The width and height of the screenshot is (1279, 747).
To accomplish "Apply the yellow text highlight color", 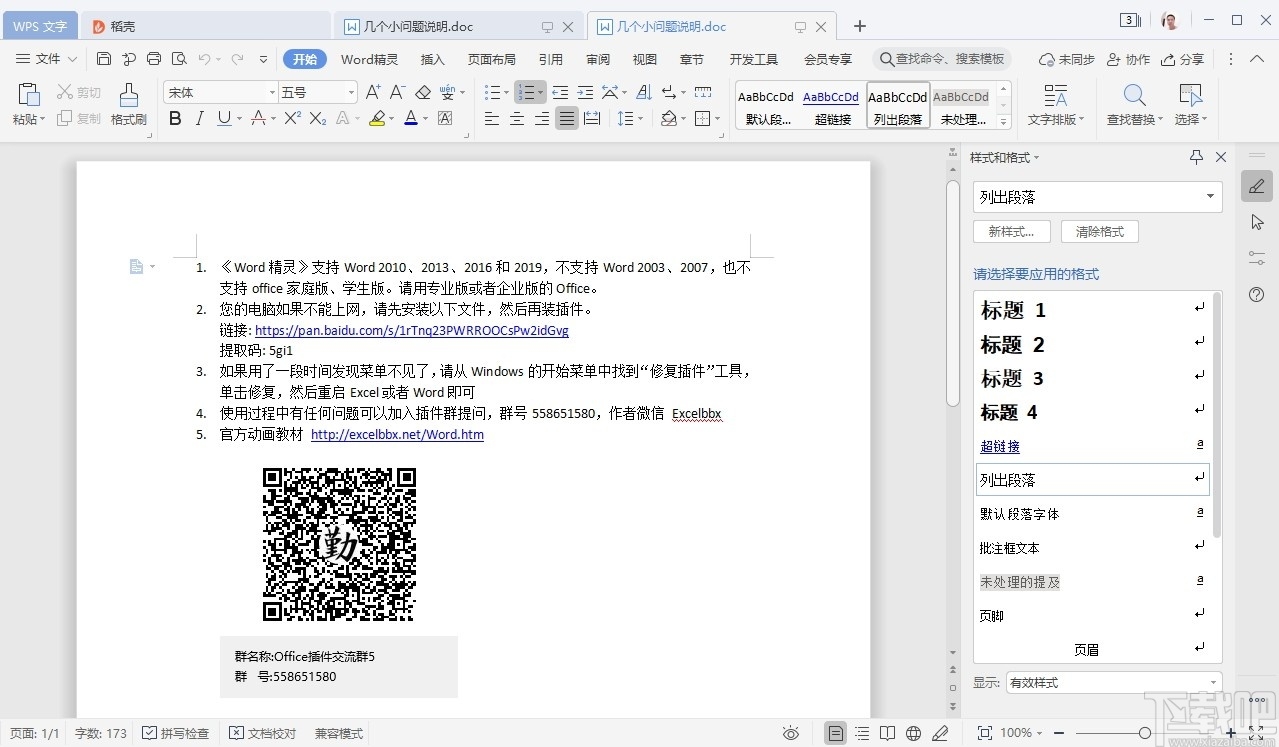I will tap(376, 118).
